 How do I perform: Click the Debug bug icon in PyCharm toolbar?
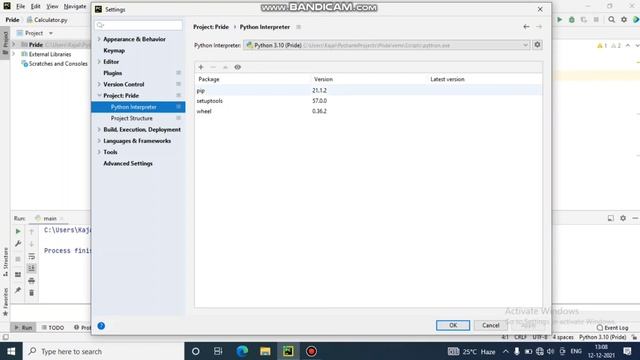(572, 20)
